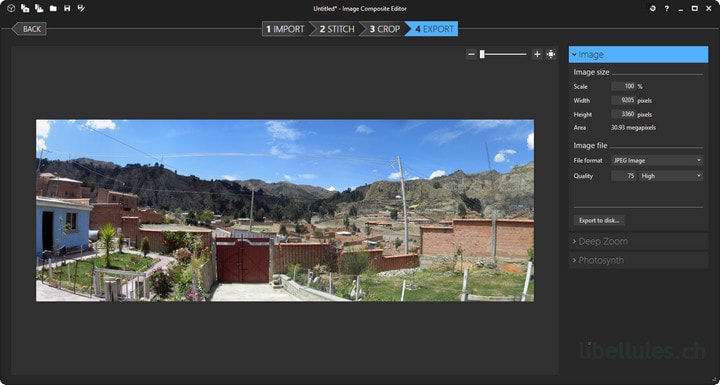The width and height of the screenshot is (720, 385).
Task: Expand the Deep Zoom section
Action: pyautogui.click(x=638, y=241)
